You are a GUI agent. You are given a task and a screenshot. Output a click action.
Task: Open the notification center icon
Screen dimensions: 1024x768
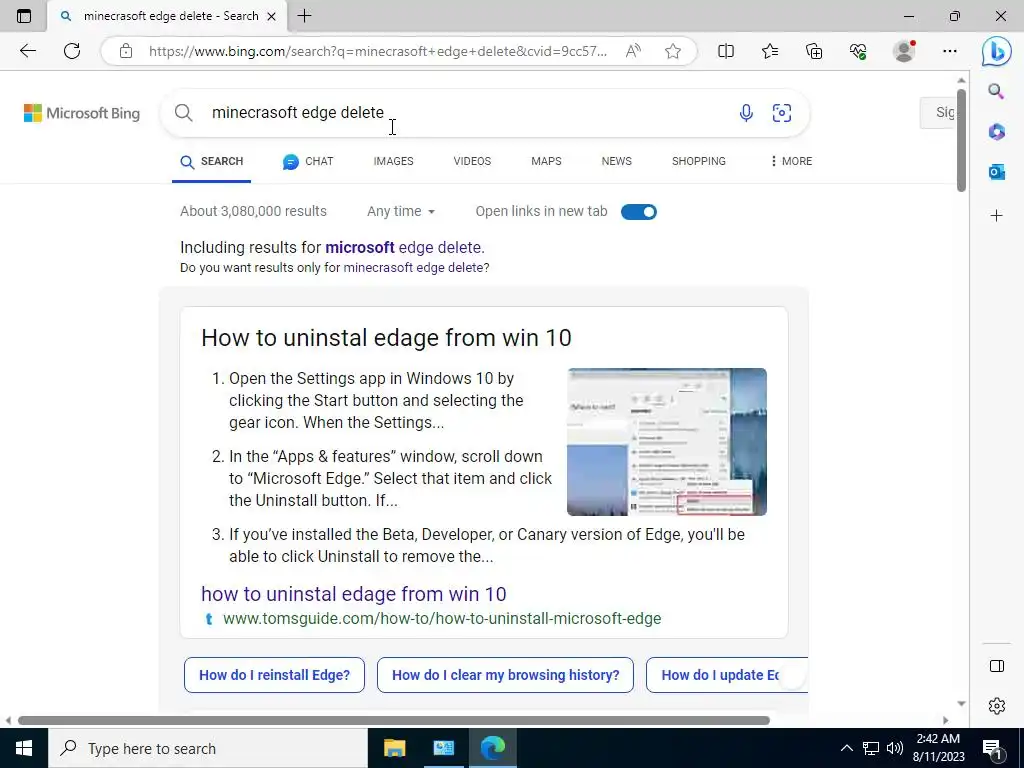point(993,748)
